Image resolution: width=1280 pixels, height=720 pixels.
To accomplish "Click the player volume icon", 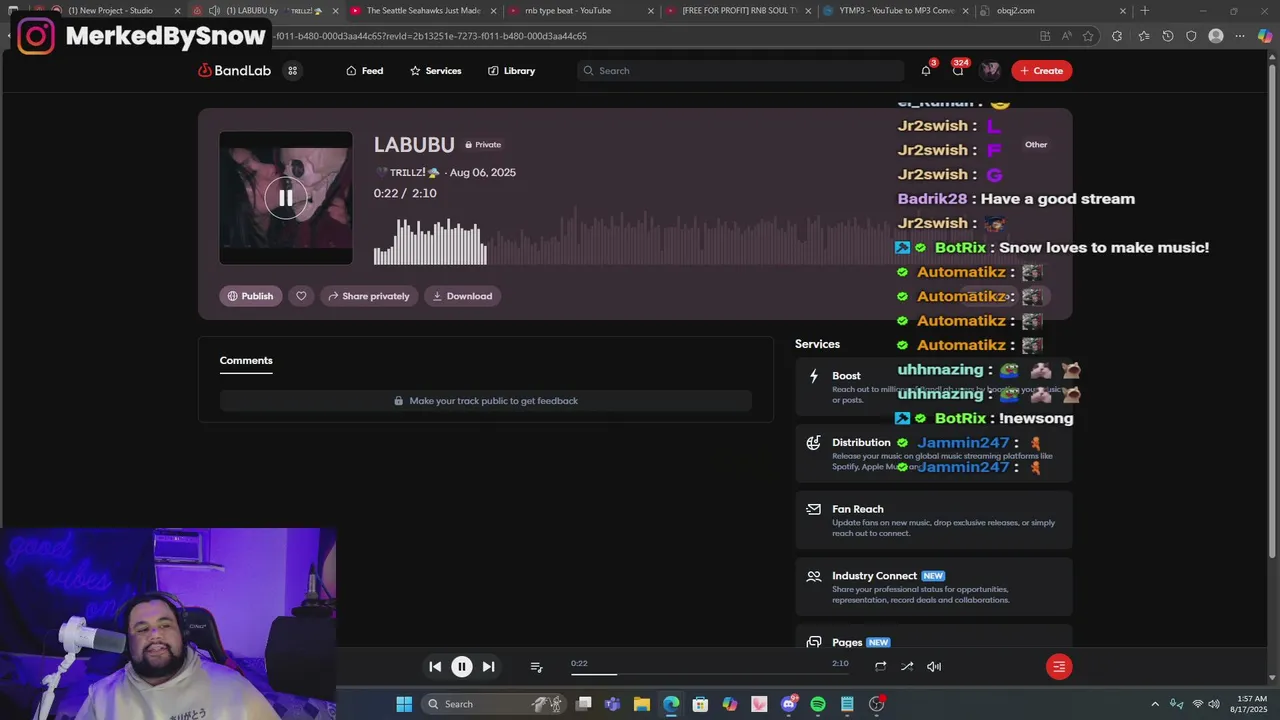I will 934,667.
